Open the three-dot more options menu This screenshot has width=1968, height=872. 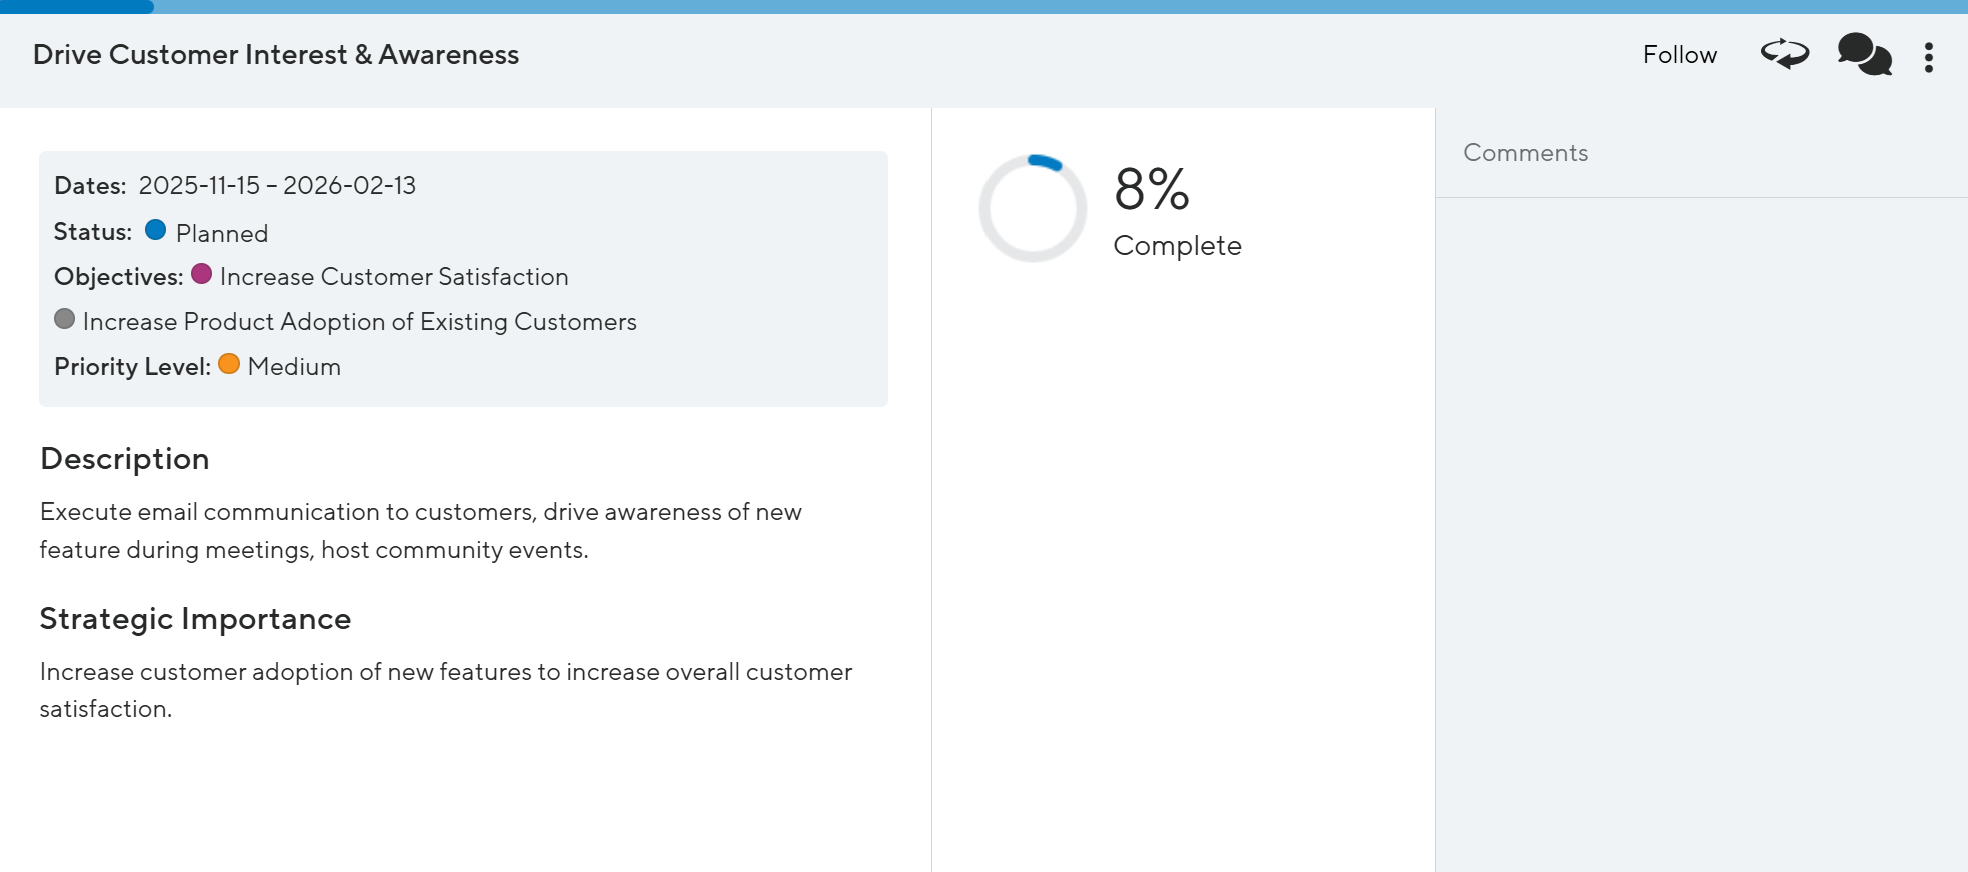(x=1929, y=57)
